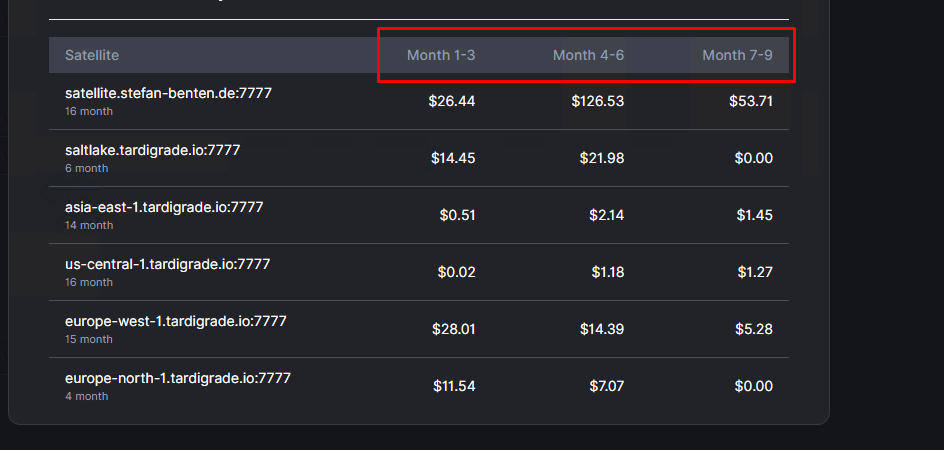The height and width of the screenshot is (450, 944).
Task: Click the Month 4-6 column header
Action: (588, 55)
